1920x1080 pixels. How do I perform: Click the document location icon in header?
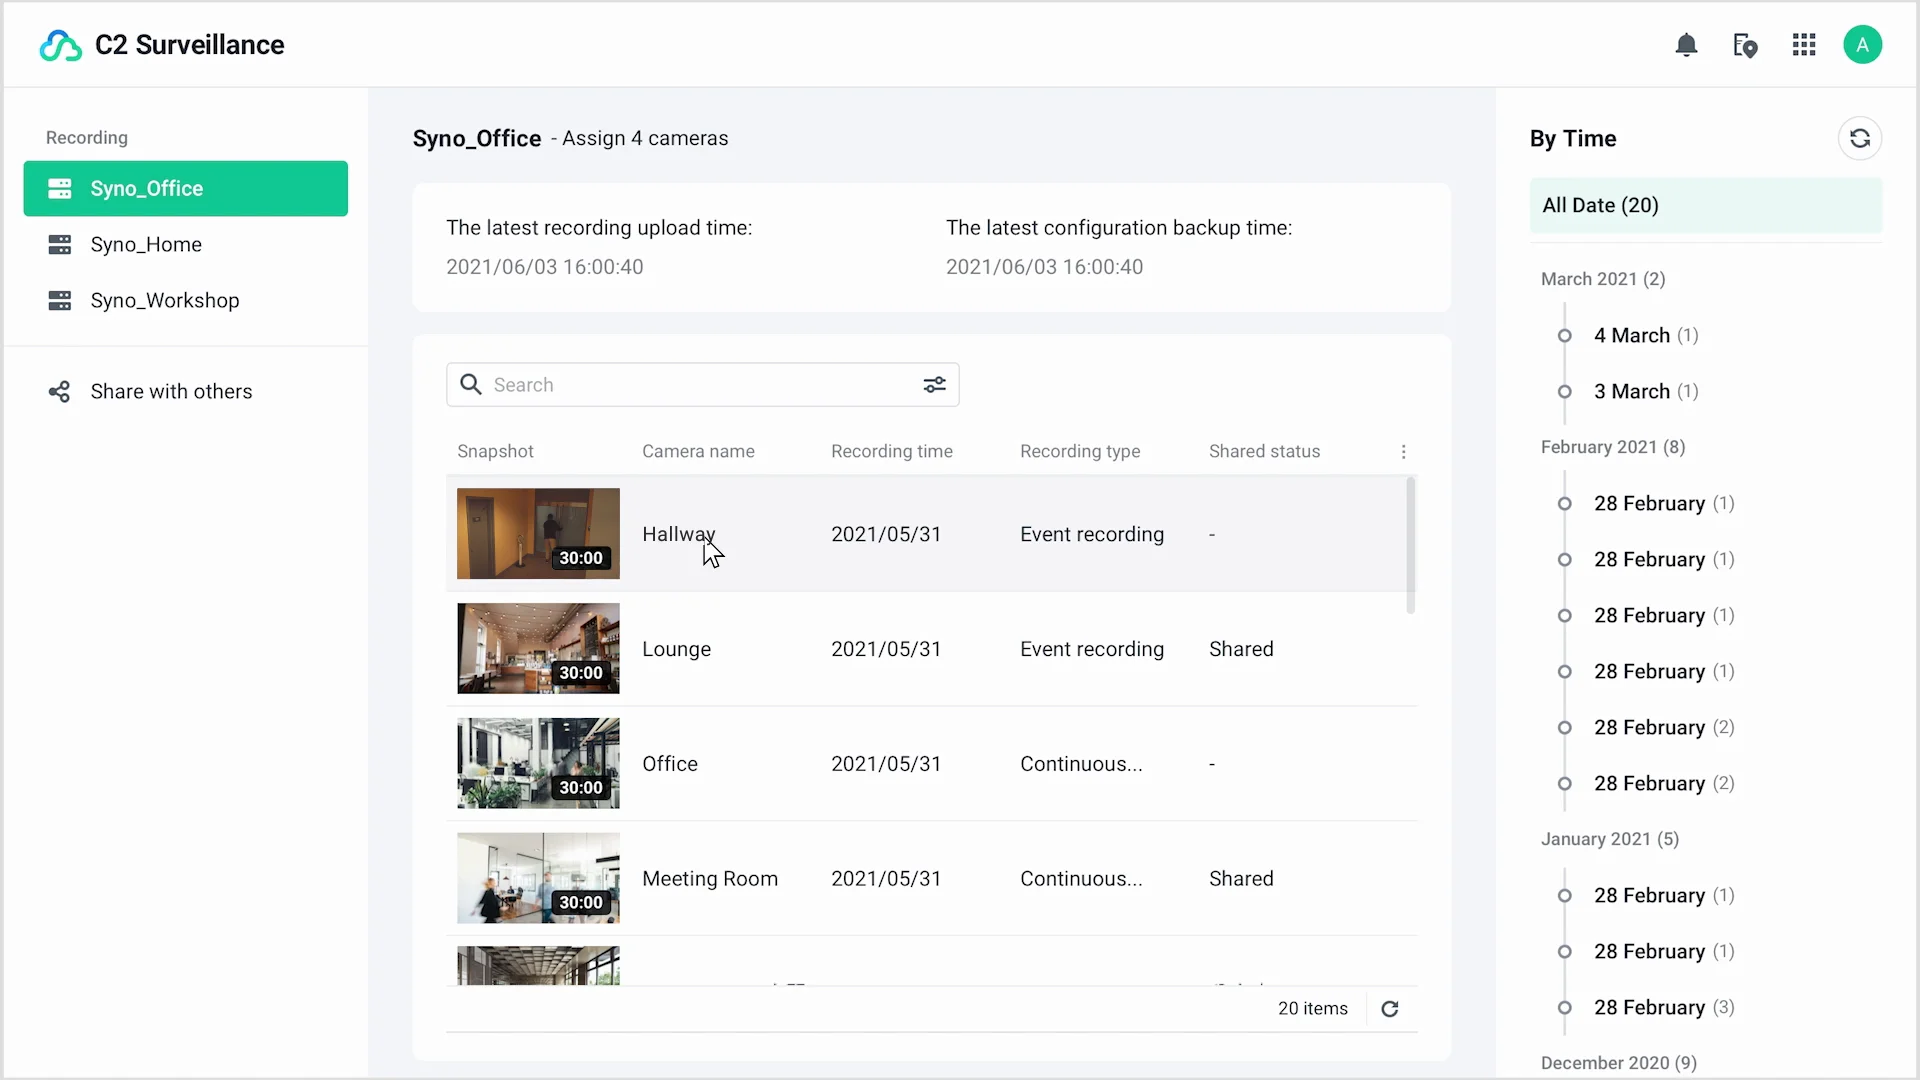(1745, 45)
